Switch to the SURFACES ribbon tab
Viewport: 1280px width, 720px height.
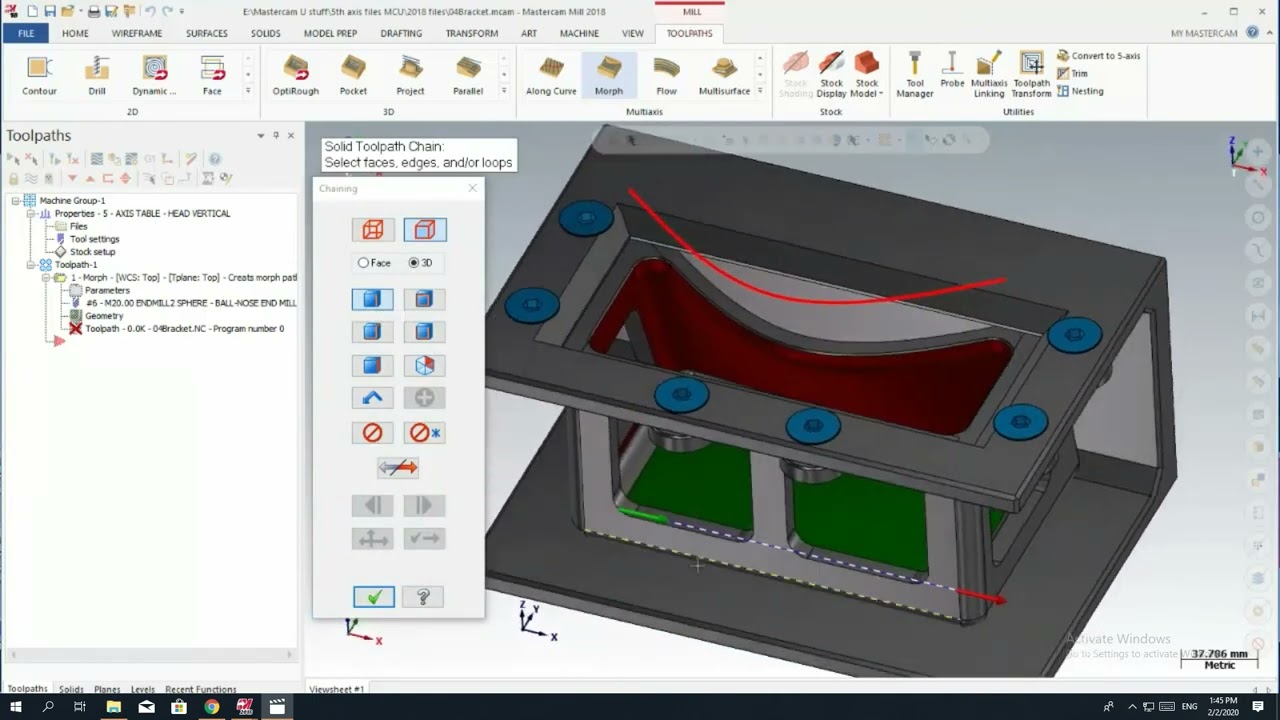207,33
